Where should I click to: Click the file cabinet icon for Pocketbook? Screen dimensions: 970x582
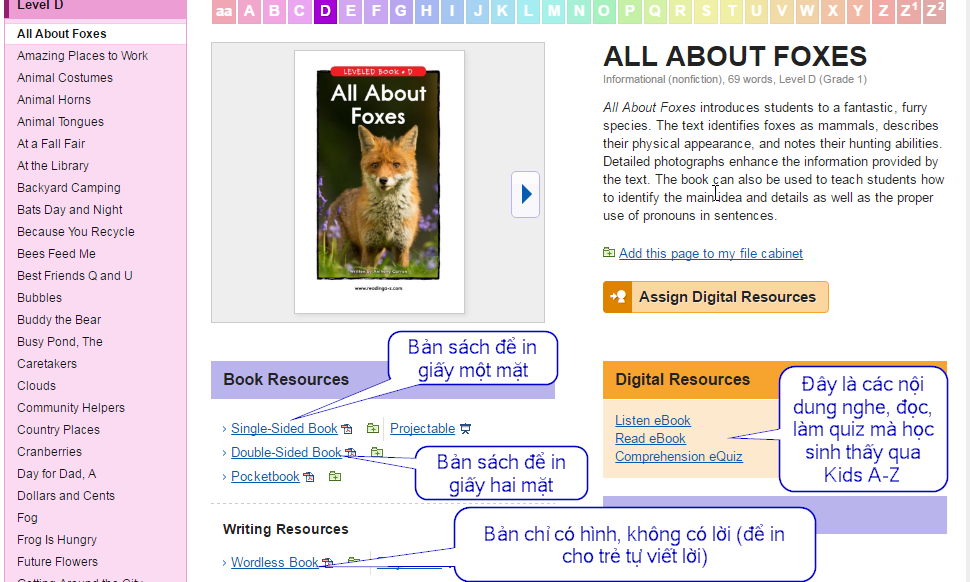pyautogui.click(x=334, y=477)
